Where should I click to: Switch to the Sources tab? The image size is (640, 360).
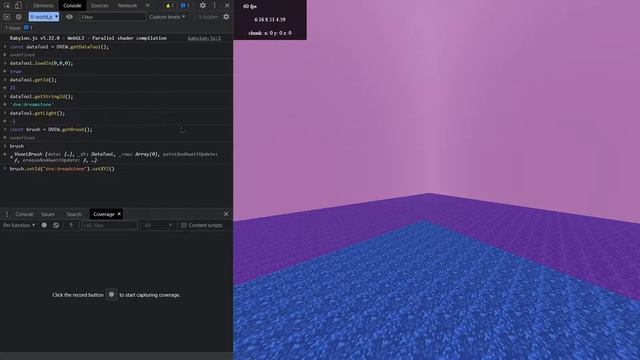pyautogui.click(x=100, y=5)
